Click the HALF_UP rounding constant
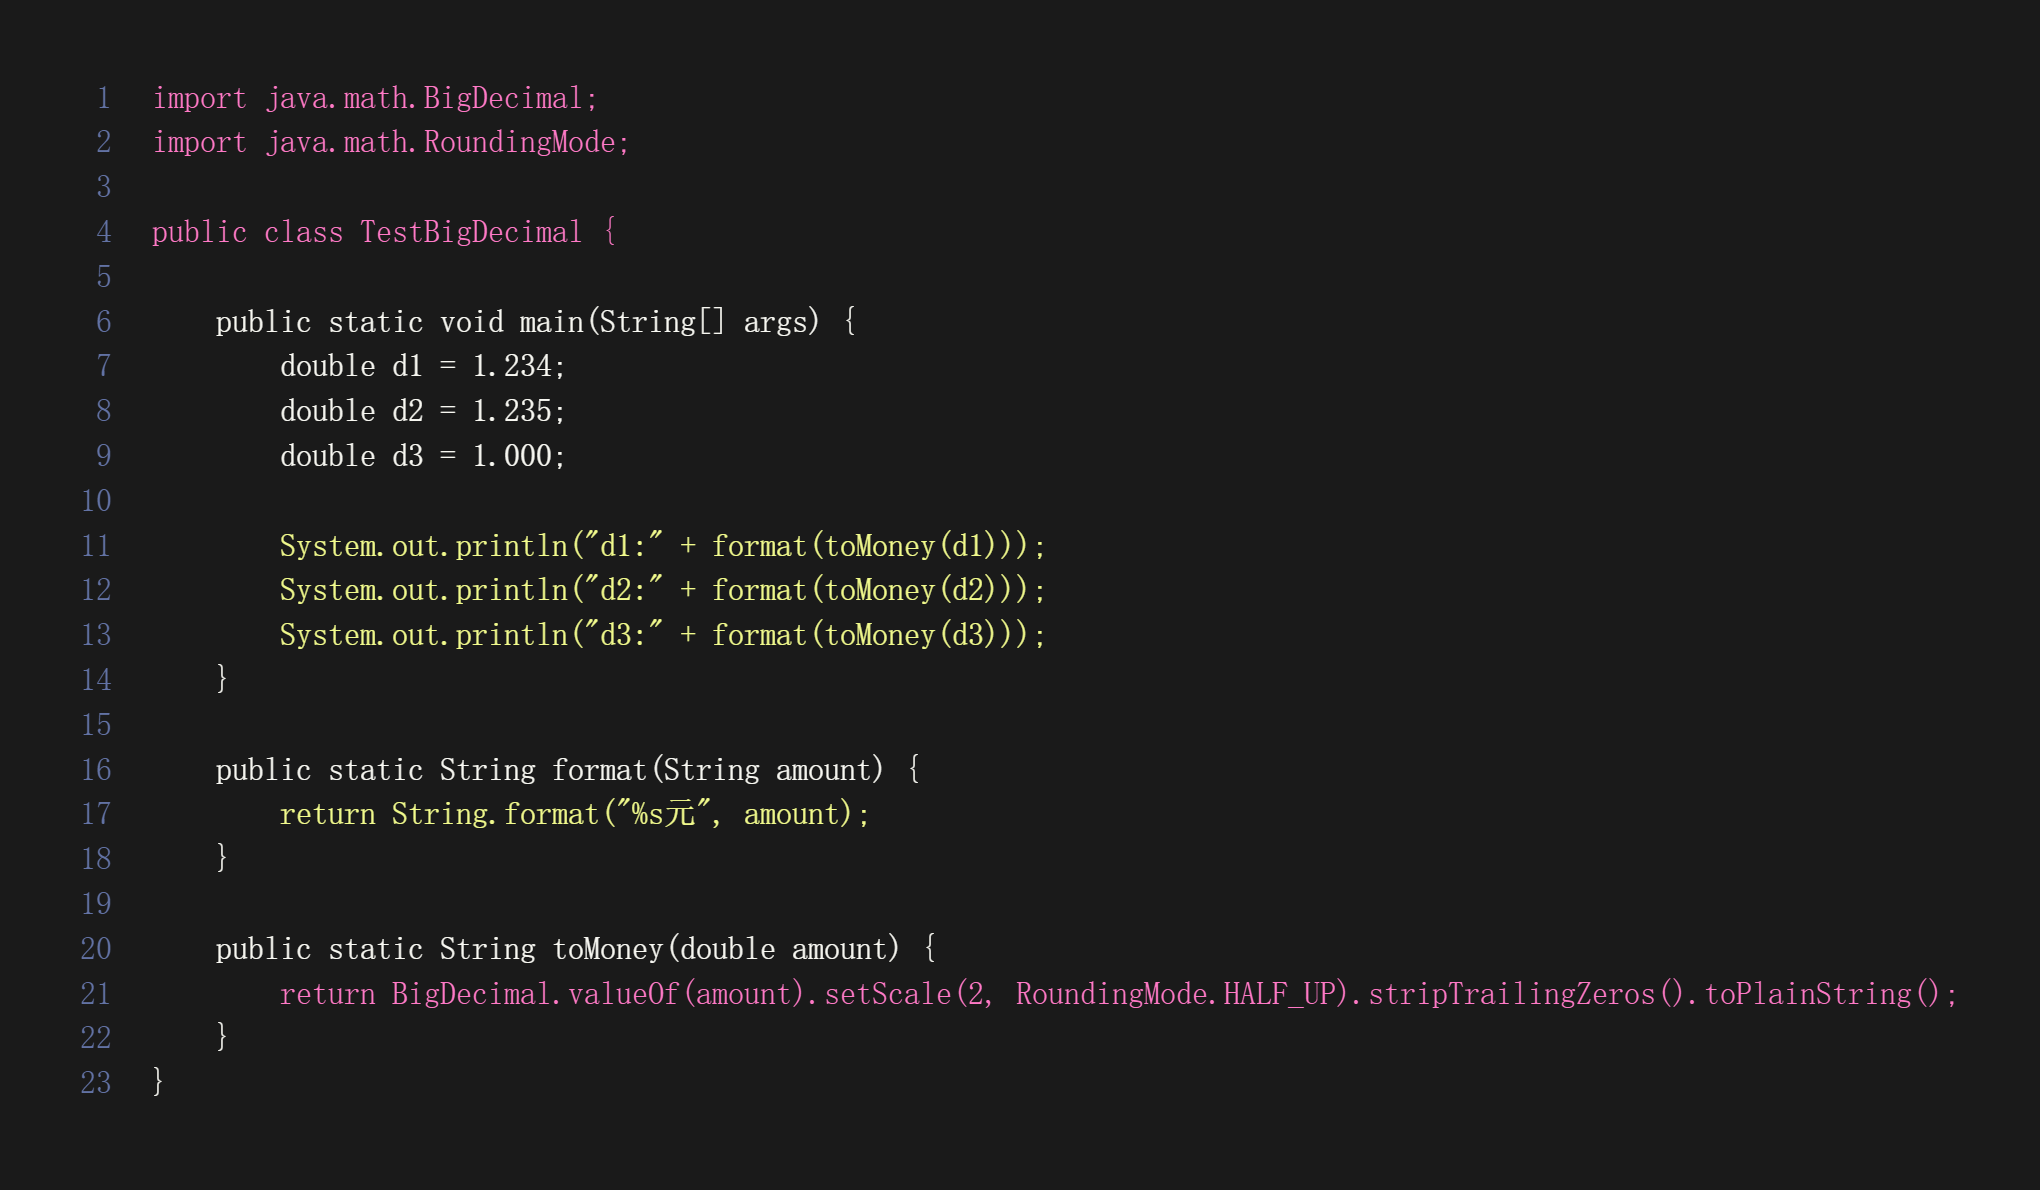This screenshot has width=2040, height=1190. 1279,994
